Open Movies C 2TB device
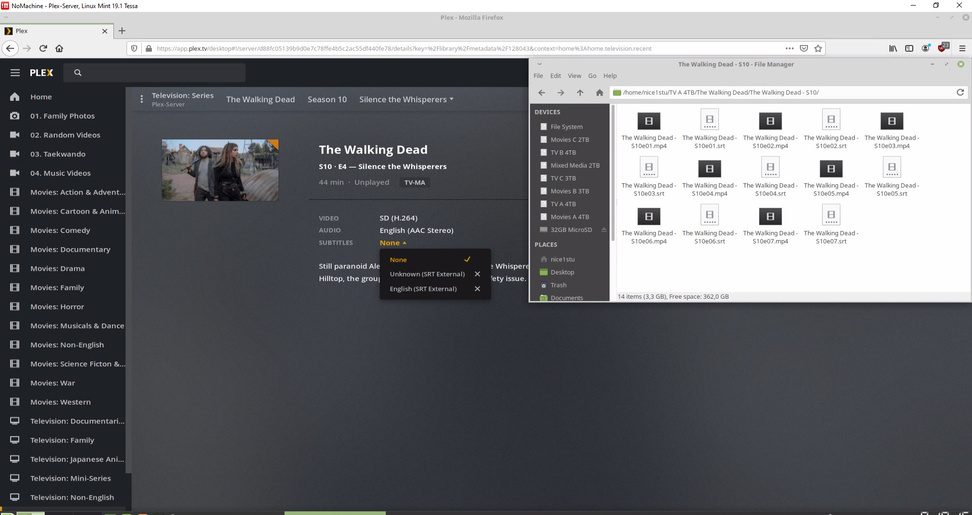Image resolution: width=972 pixels, height=515 pixels. [570, 139]
